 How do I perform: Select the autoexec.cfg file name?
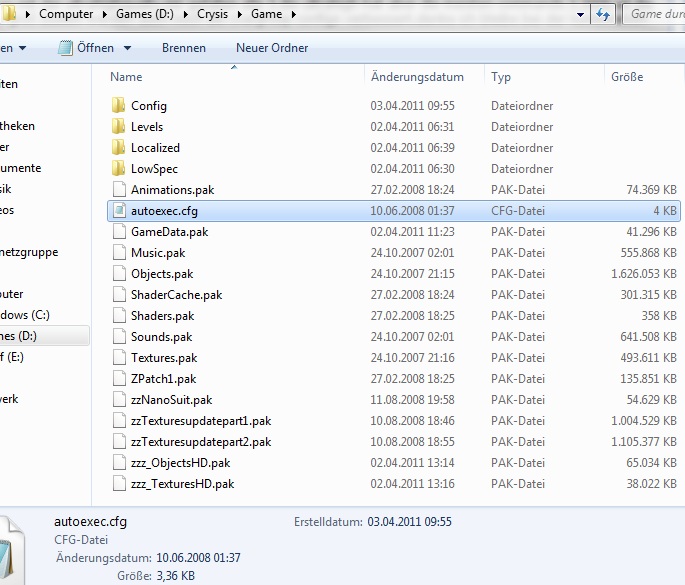click(164, 211)
